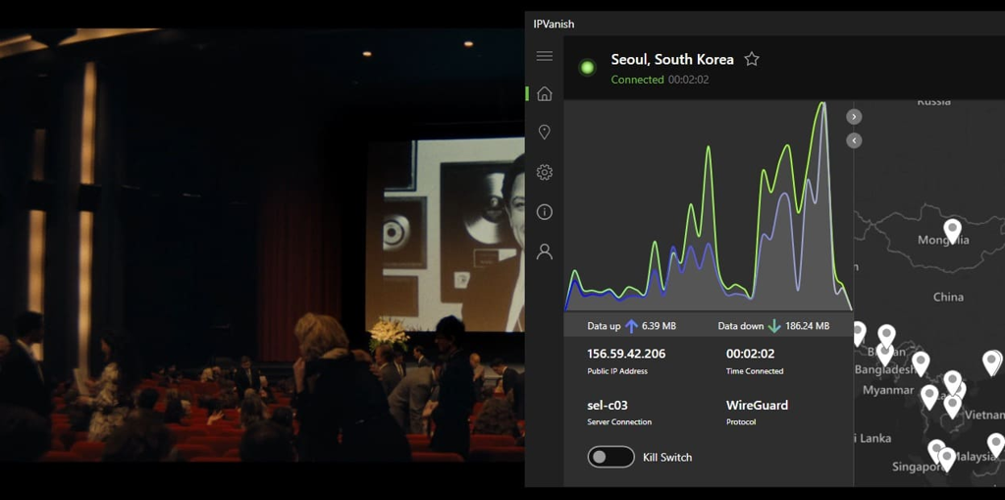Open the Account profile icon

pyautogui.click(x=544, y=252)
